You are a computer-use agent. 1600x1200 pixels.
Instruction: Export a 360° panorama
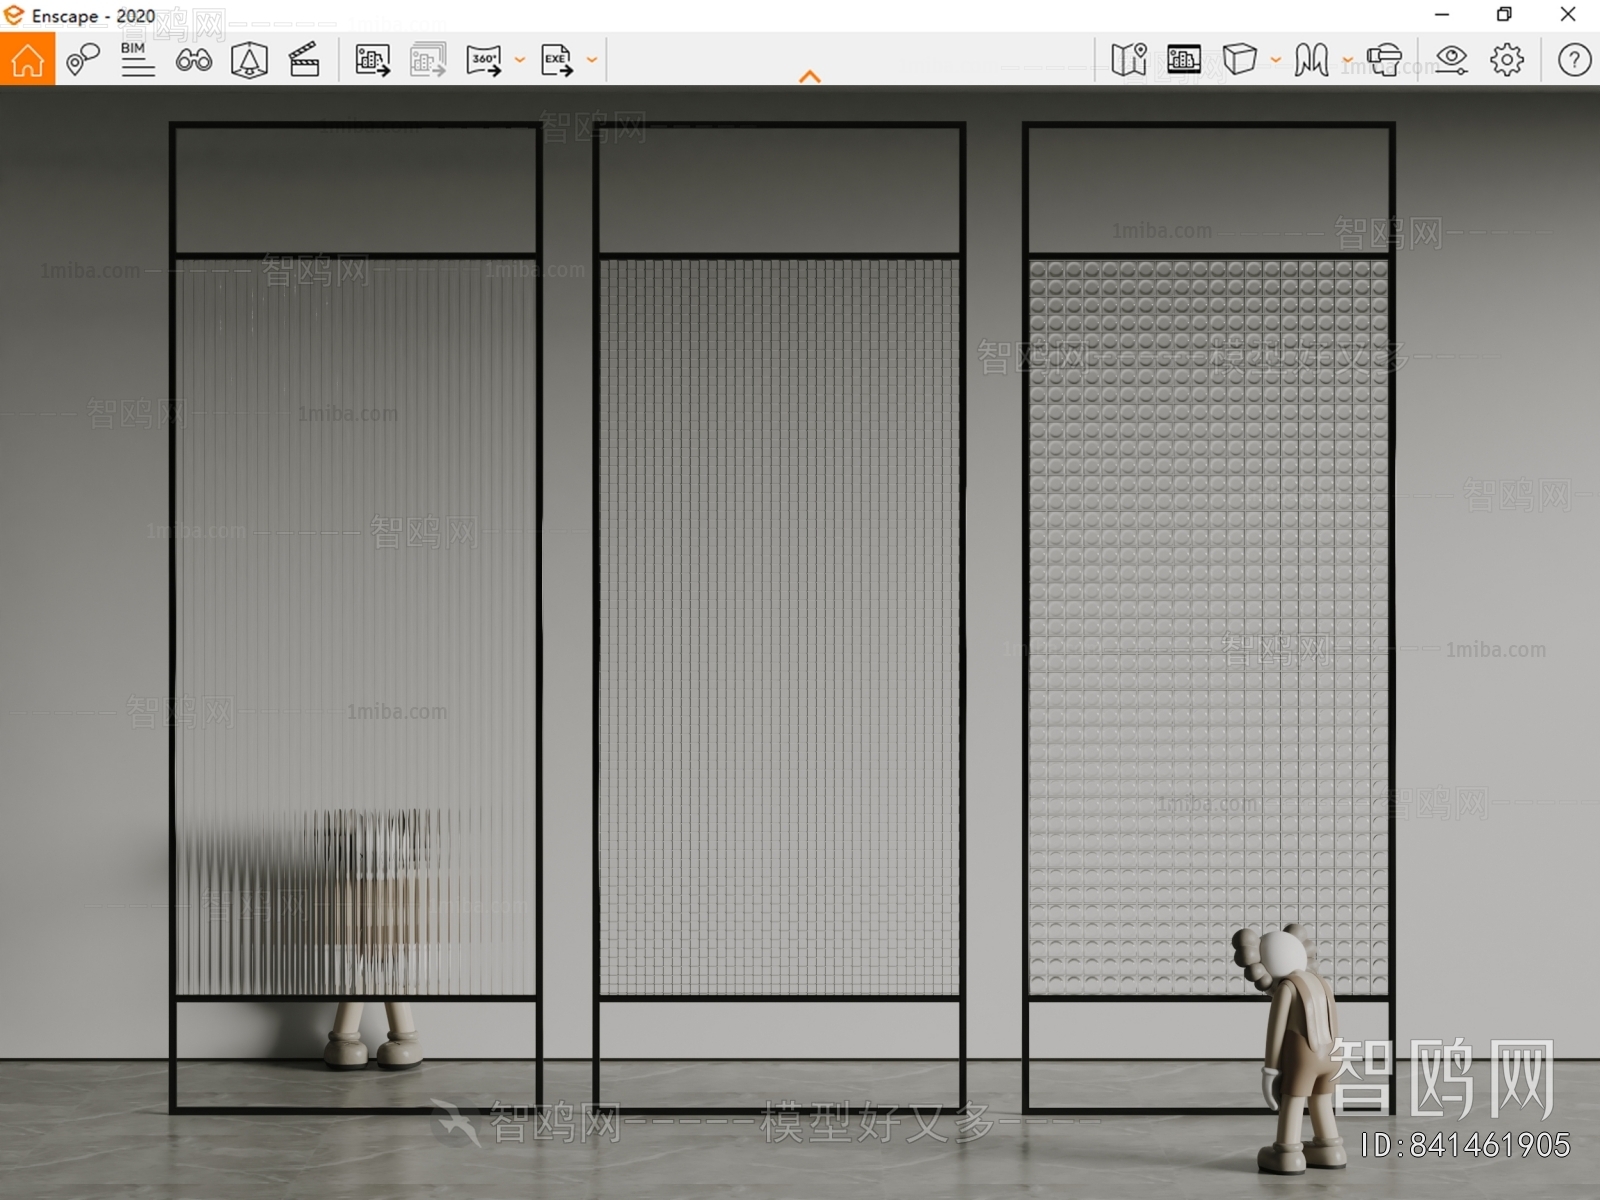[484, 60]
